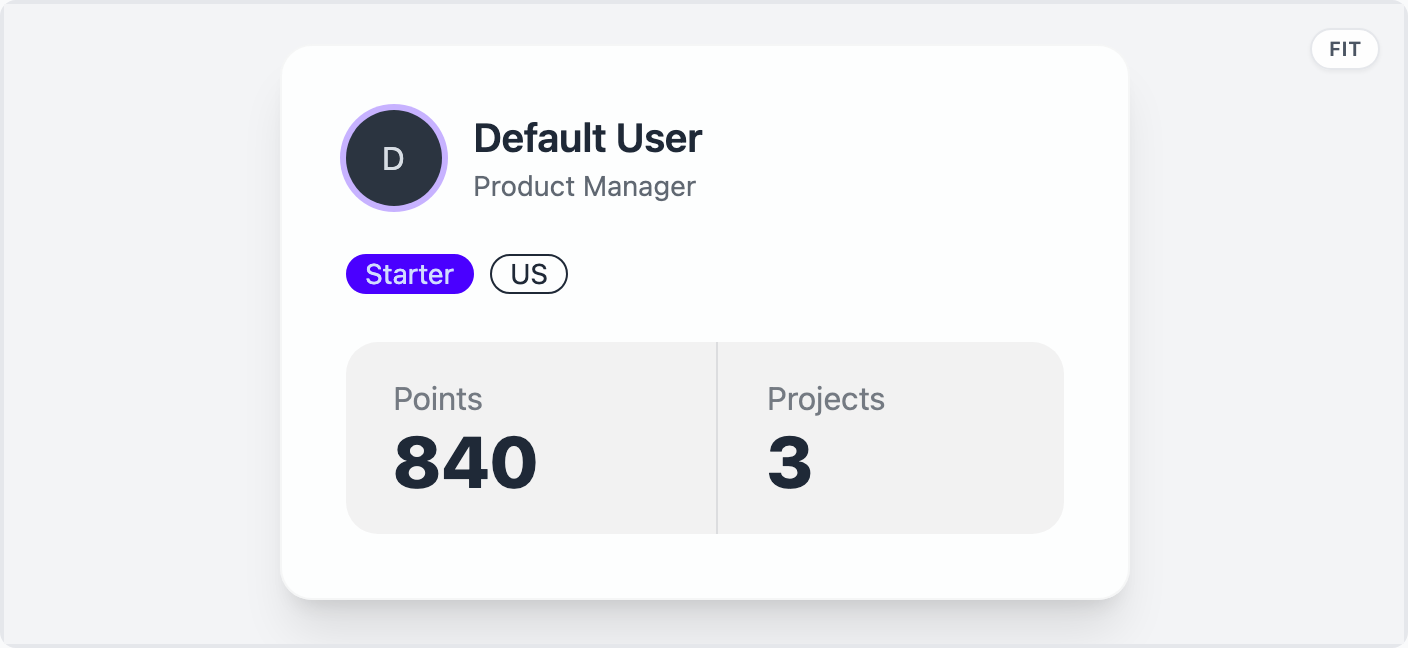Click the letter 'S' in the Starter badge
1408x648 pixels.
pyautogui.click(x=373, y=274)
